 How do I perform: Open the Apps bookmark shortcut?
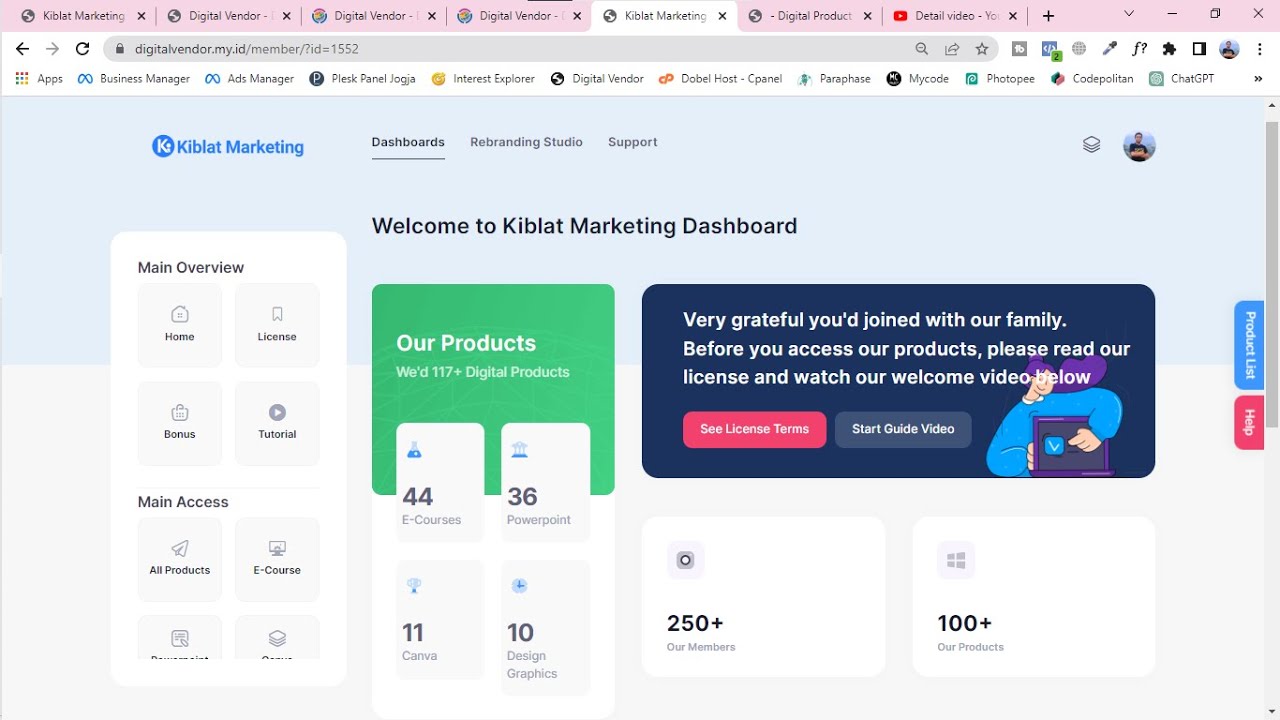pos(39,78)
